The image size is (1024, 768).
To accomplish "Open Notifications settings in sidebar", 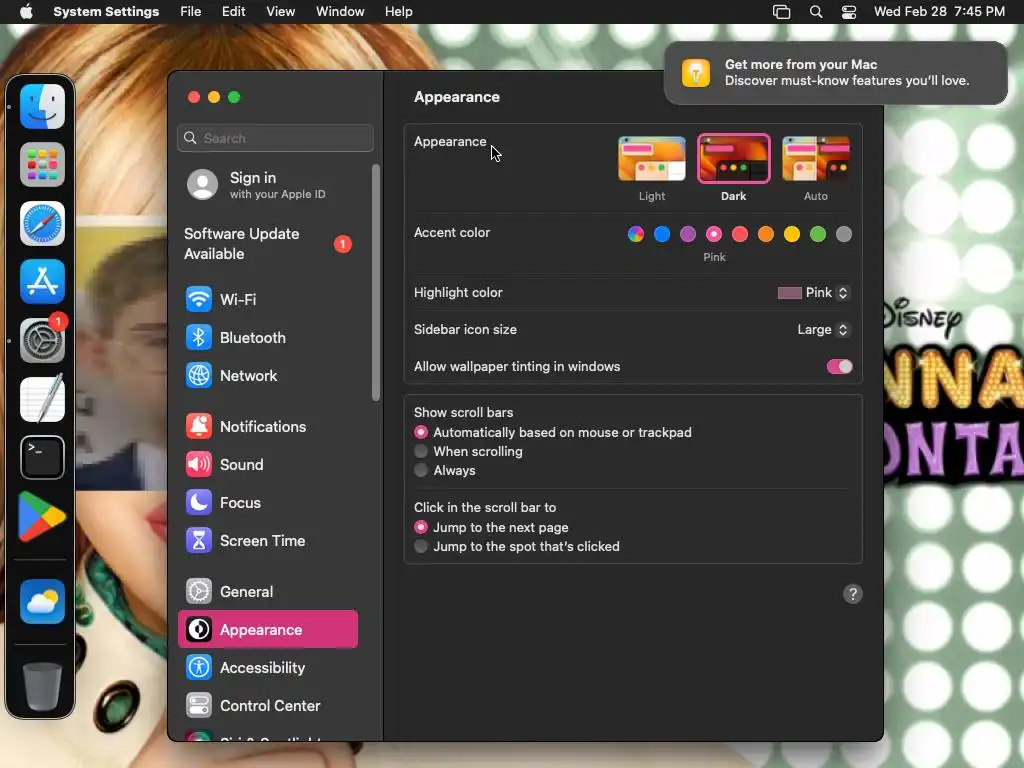I will 268,426.
